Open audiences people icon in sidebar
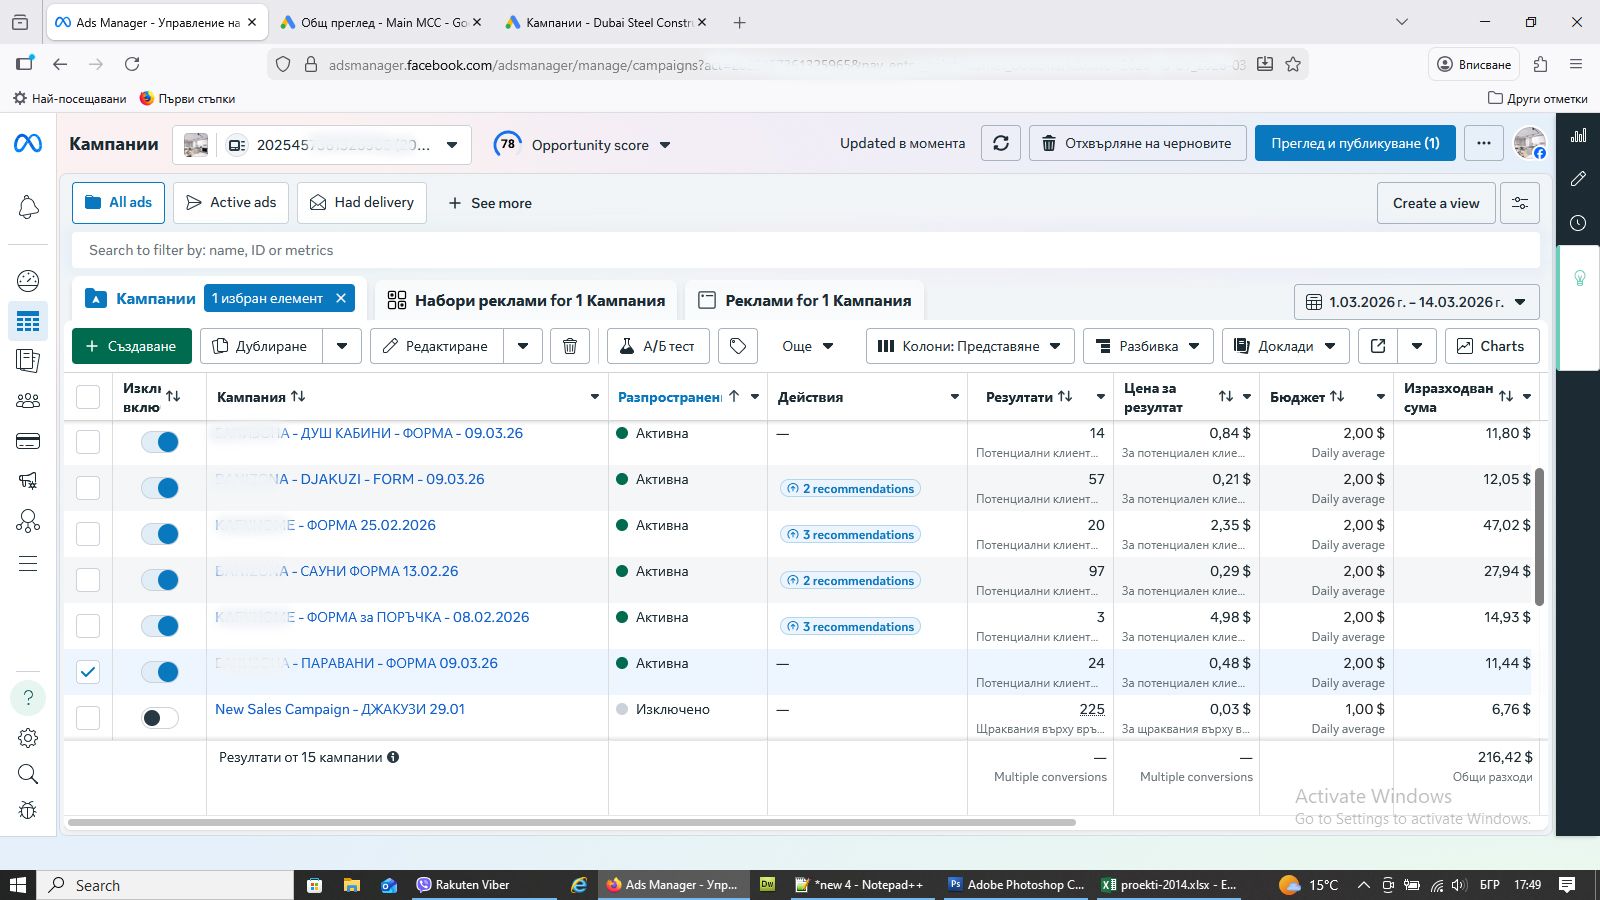This screenshot has width=1600, height=900. tap(28, 401)
